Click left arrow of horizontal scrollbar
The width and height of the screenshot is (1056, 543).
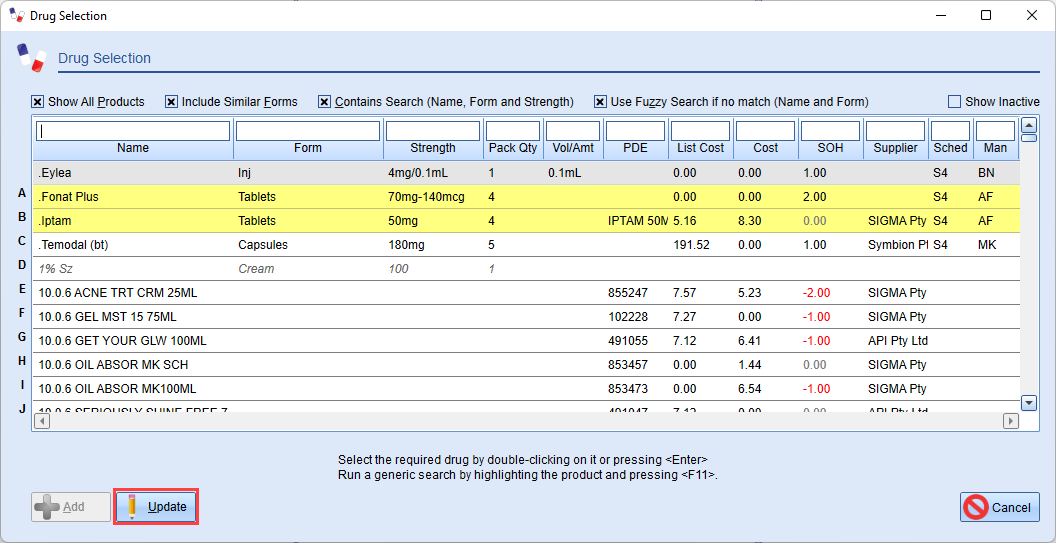pos(41,421)
